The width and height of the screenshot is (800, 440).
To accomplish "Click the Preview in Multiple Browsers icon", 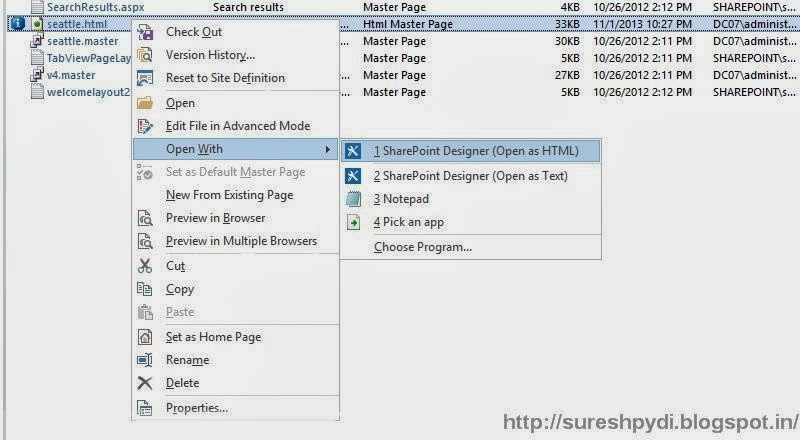I will pyautogui.click(x=145, y=241).
